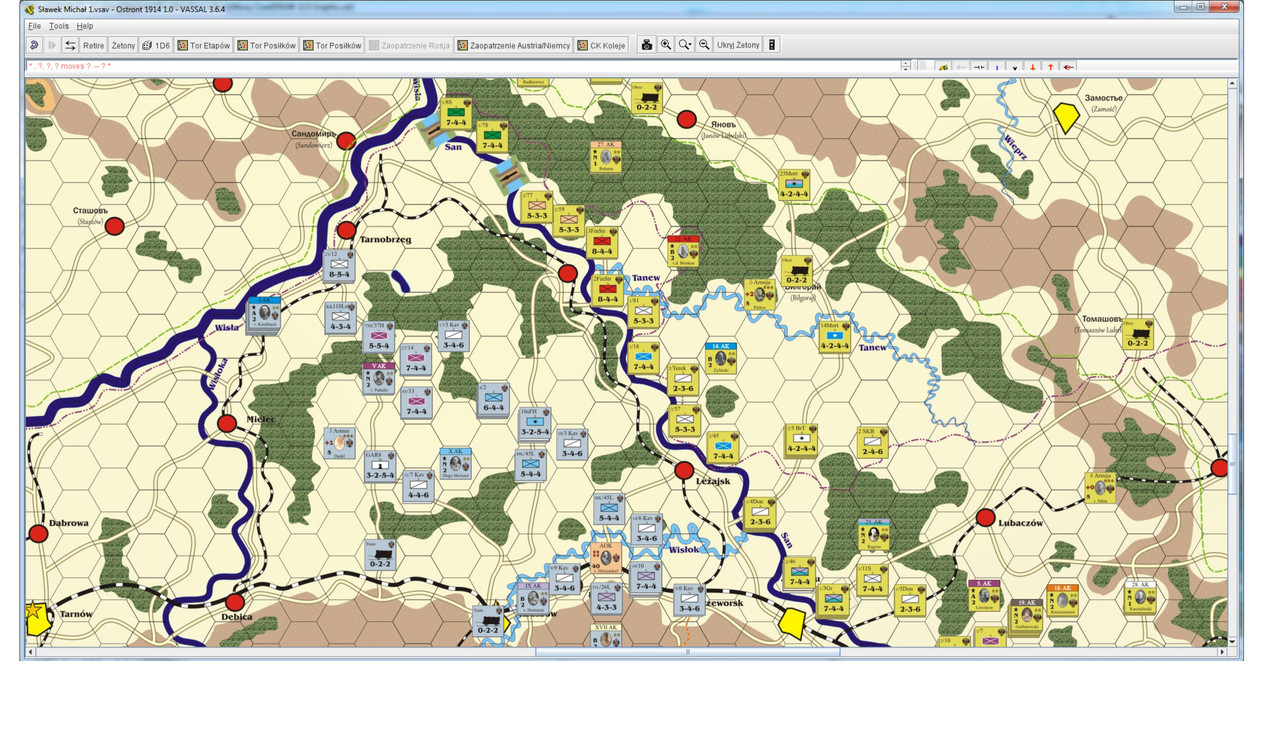This screenshot has height=739, width=1280.
Task: Click the Step forward through logfile icon
Action: click(51, 45)
